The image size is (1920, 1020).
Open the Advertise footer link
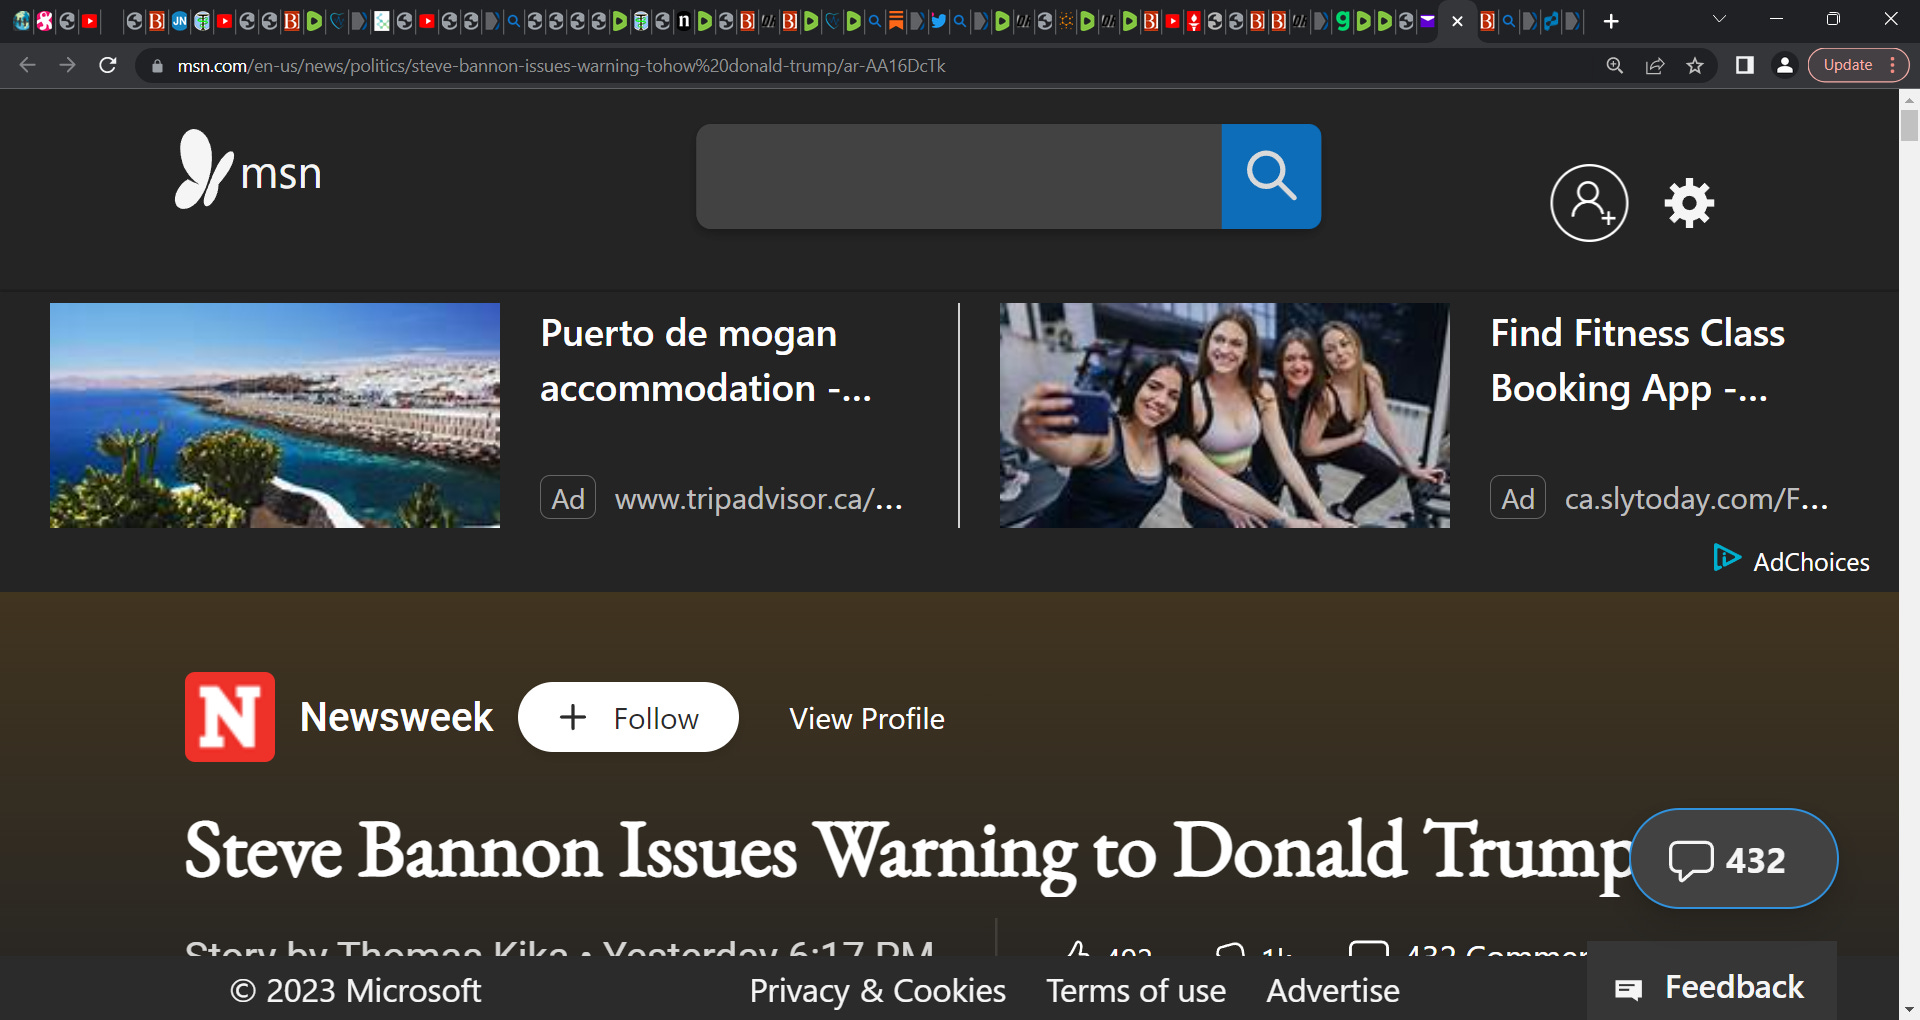(1333, 990)
